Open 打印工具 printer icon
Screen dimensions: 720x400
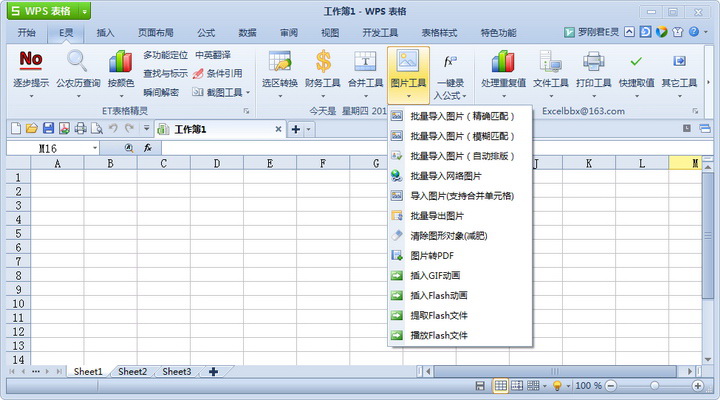tap(593, 61)
